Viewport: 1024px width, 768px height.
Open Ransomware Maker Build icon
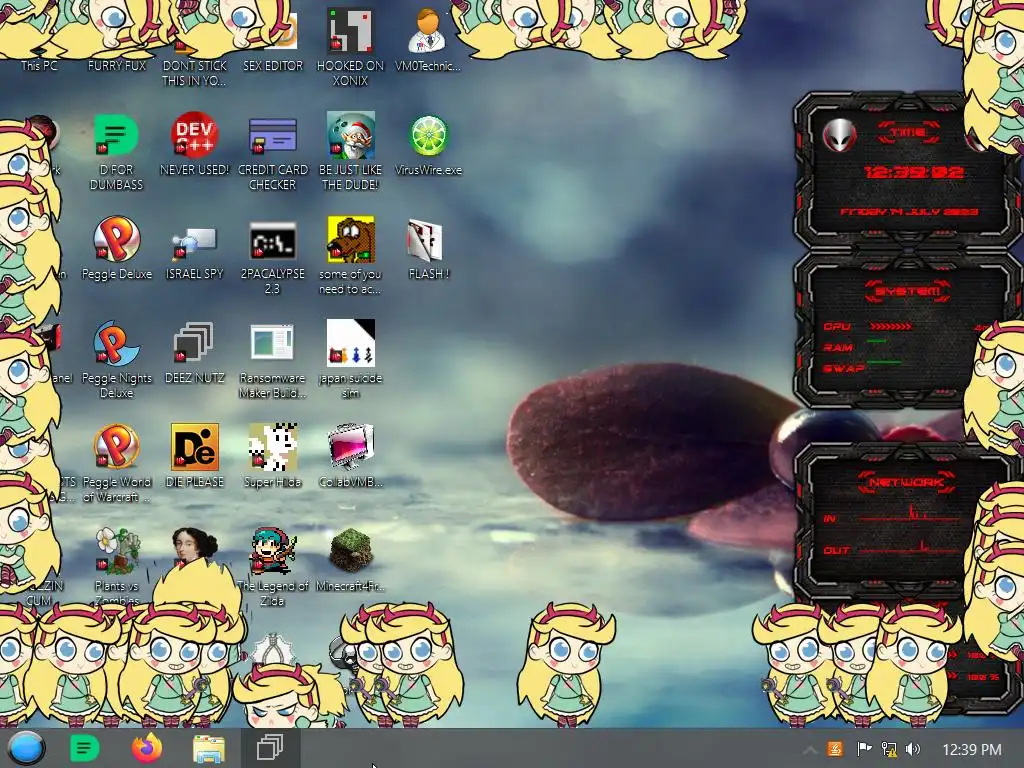[272, 342]
